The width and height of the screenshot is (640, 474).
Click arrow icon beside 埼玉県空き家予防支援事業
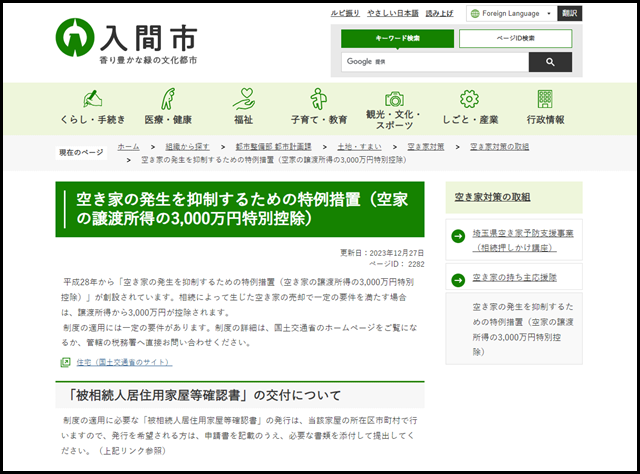(458, 236)
